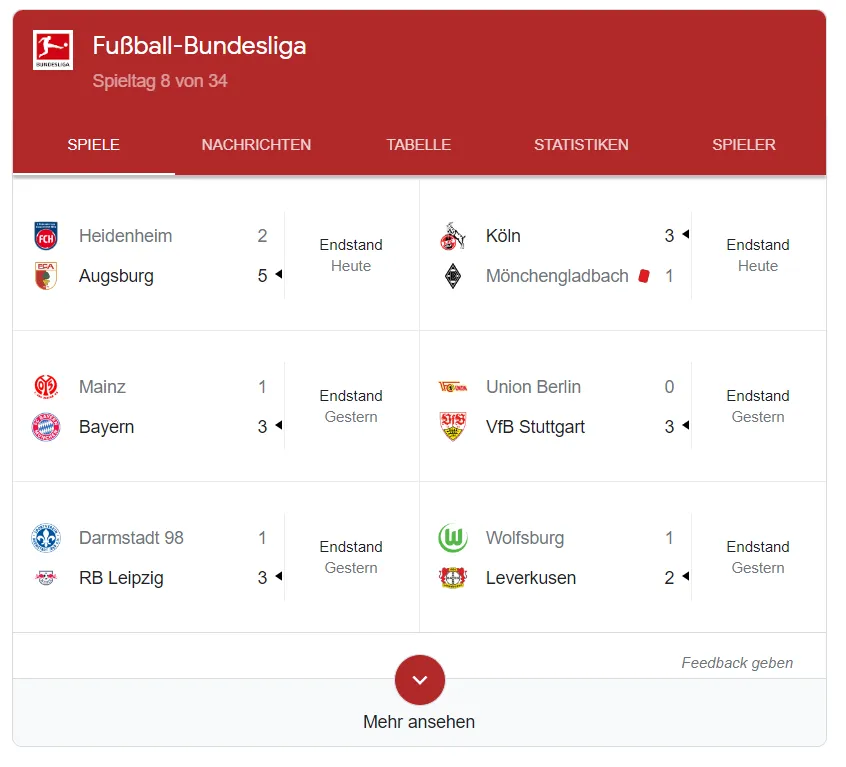The image size is (846, 767).
Task: Click the FC Augsburg crest icon
Action: pos(46,276)
